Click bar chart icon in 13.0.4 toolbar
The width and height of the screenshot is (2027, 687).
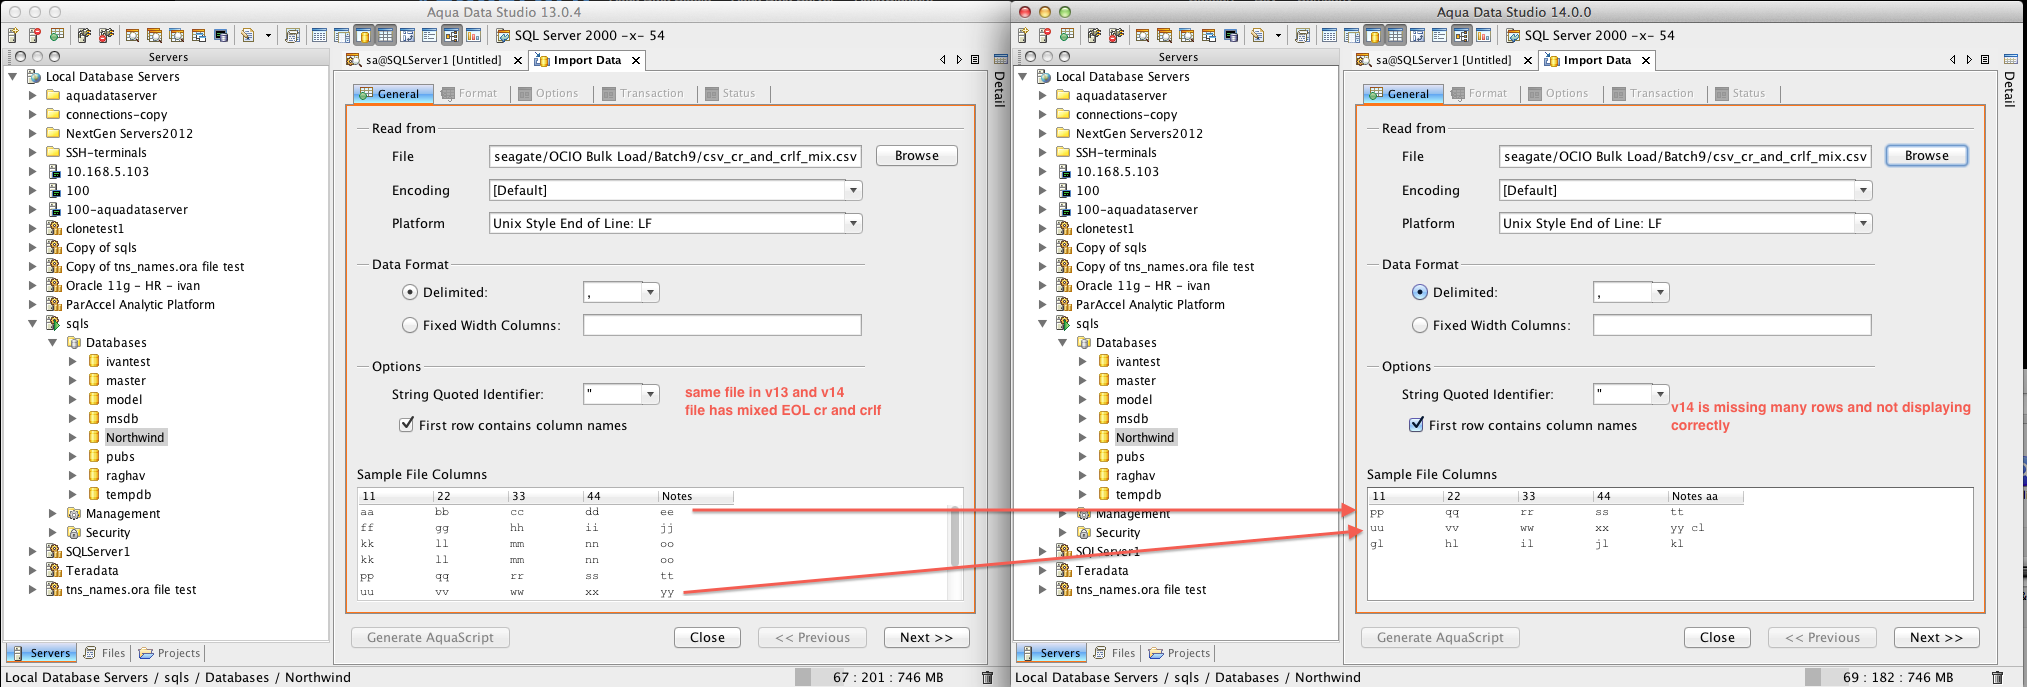pyautogui.click(x=473, y=35)
